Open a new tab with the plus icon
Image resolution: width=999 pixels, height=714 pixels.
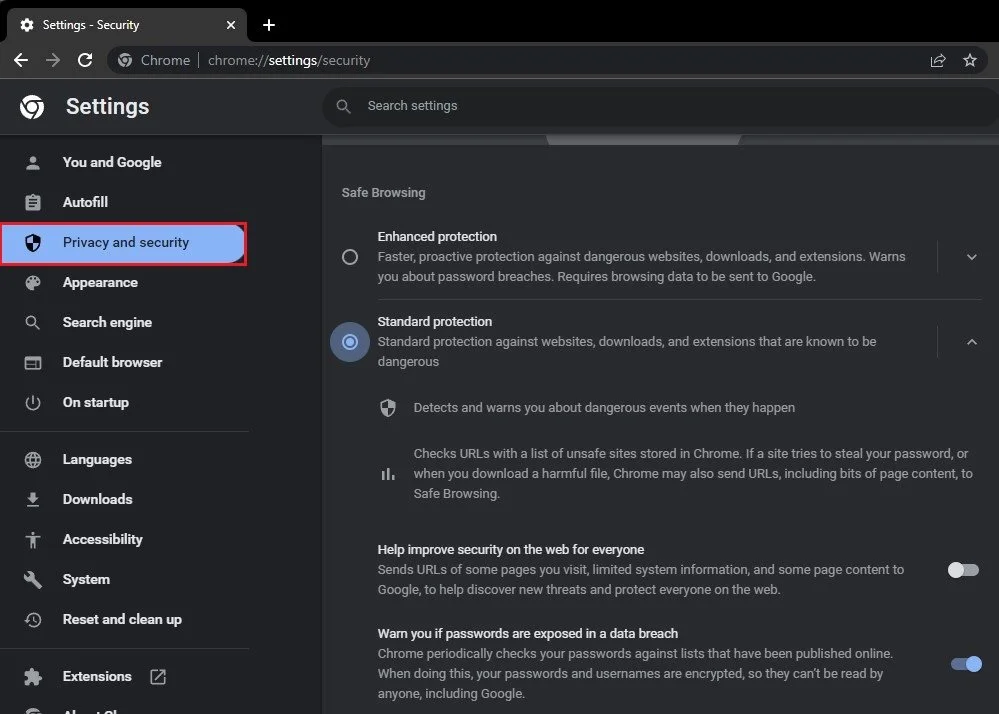(x=269, y=25)
